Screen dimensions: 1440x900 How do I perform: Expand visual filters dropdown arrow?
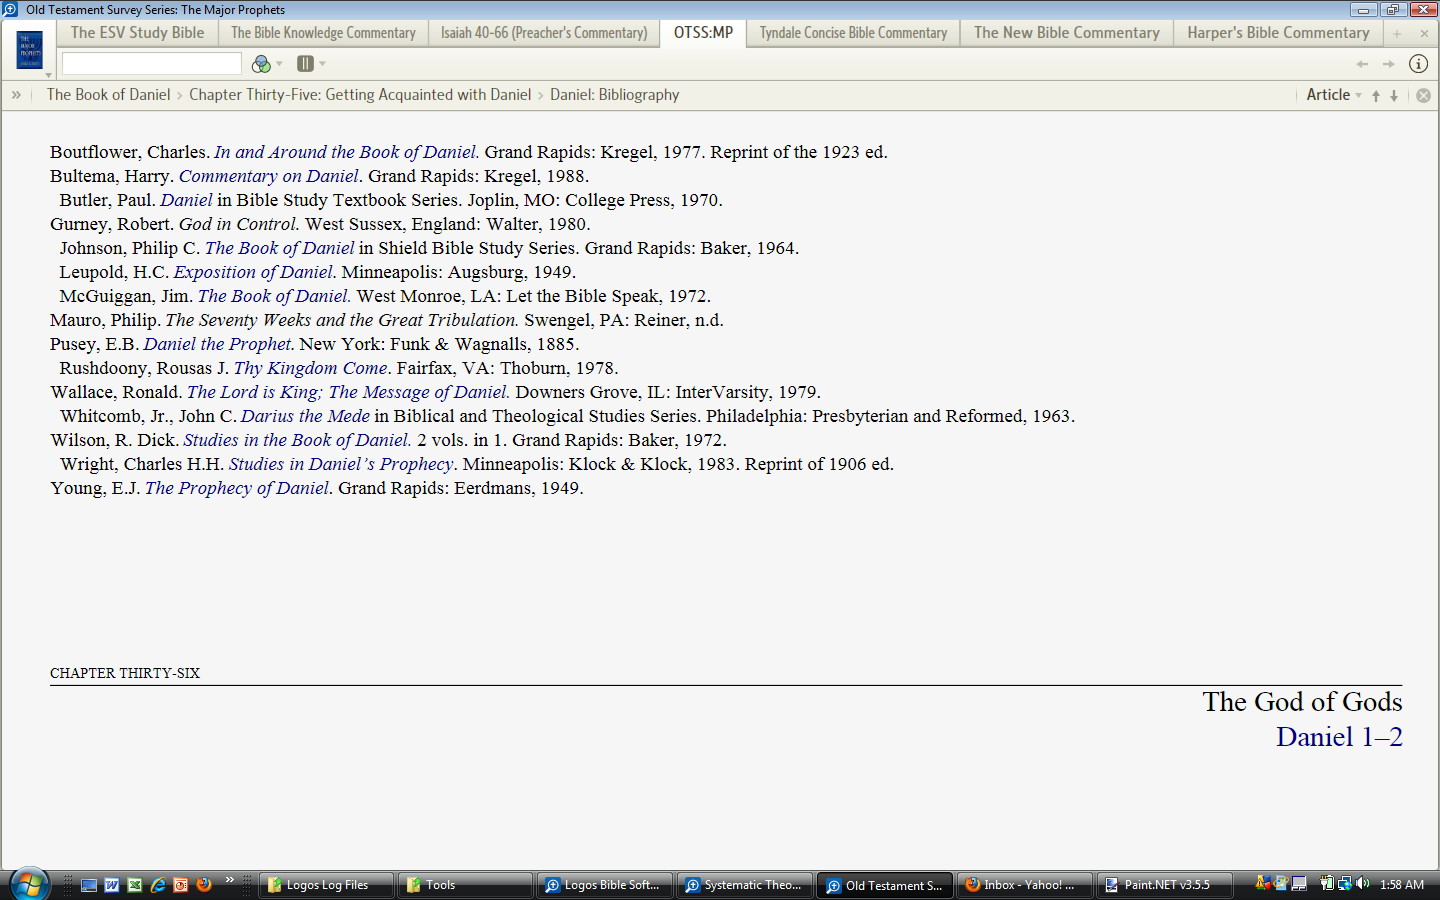tap(279, 64)
